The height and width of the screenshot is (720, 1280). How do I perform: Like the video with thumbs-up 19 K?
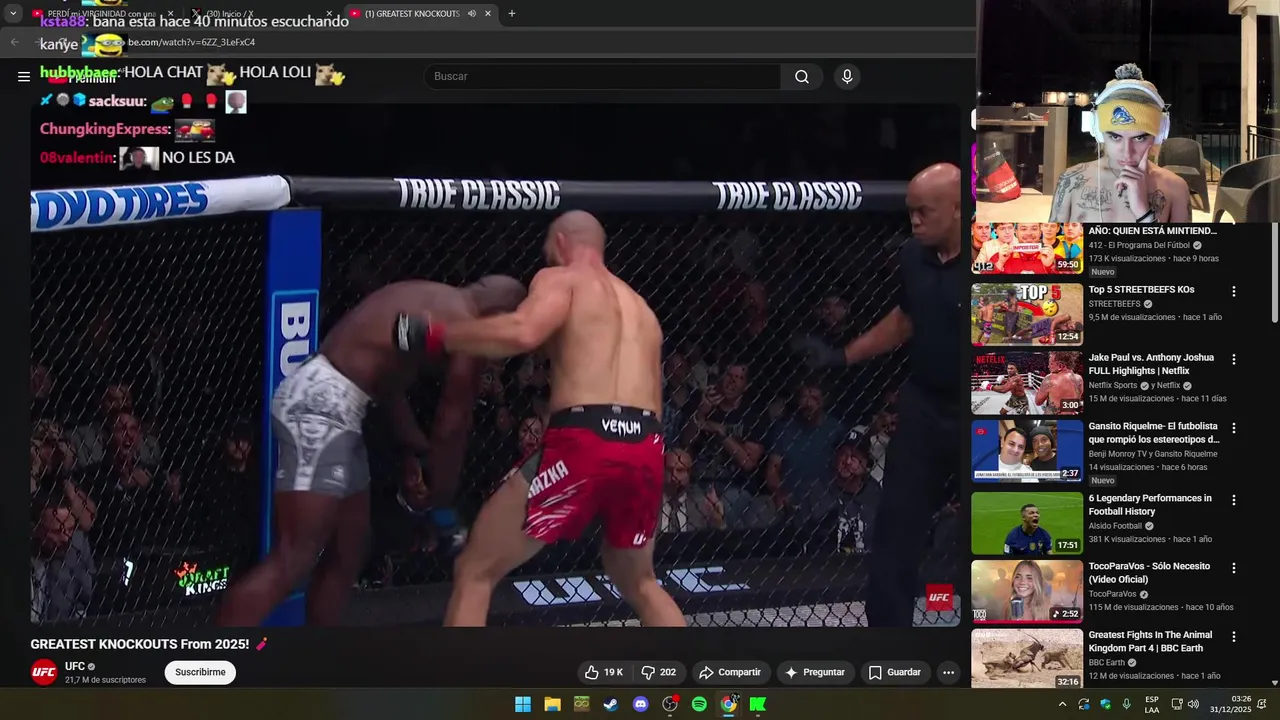[604, 672]
